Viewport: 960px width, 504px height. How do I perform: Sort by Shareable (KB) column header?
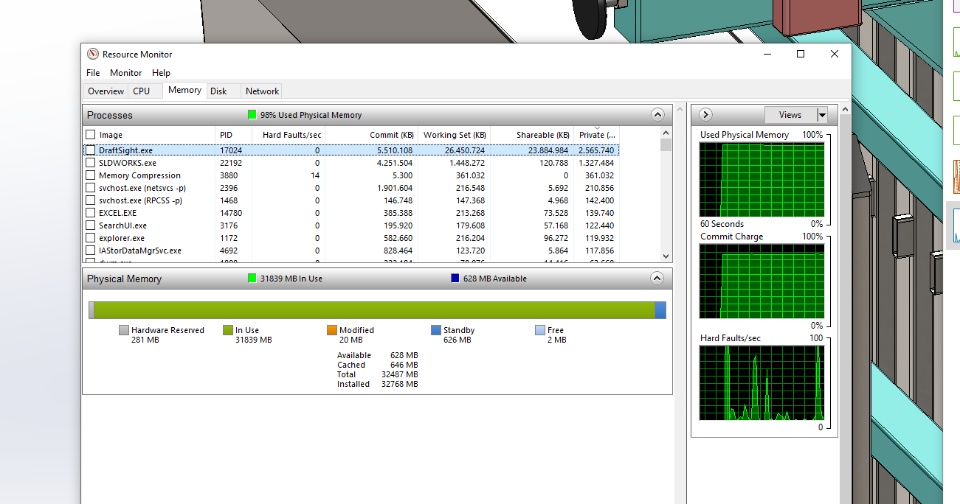click(542, 135)
